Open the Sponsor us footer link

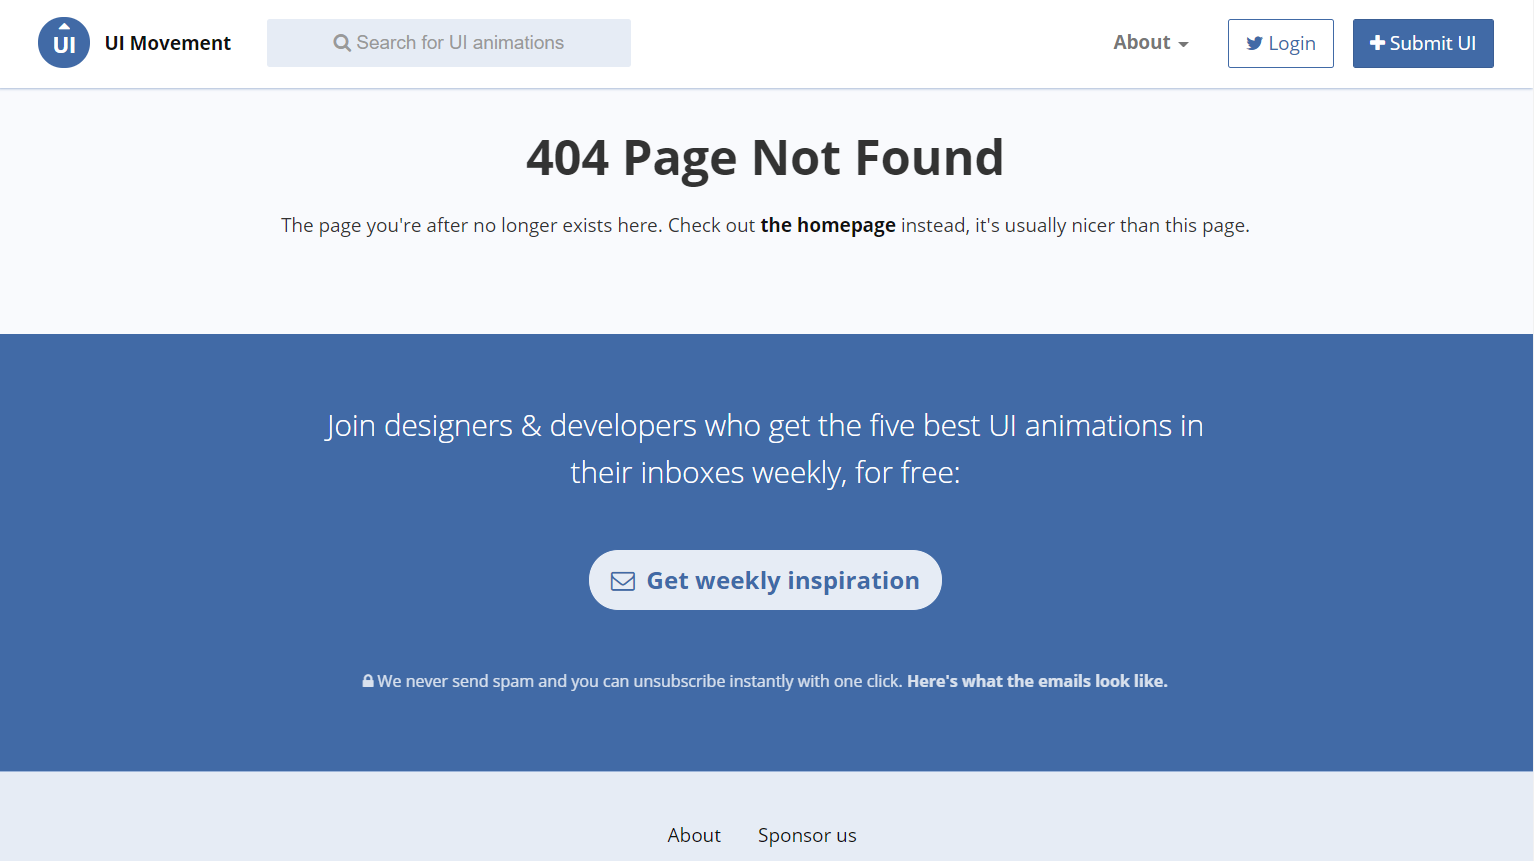807,835
